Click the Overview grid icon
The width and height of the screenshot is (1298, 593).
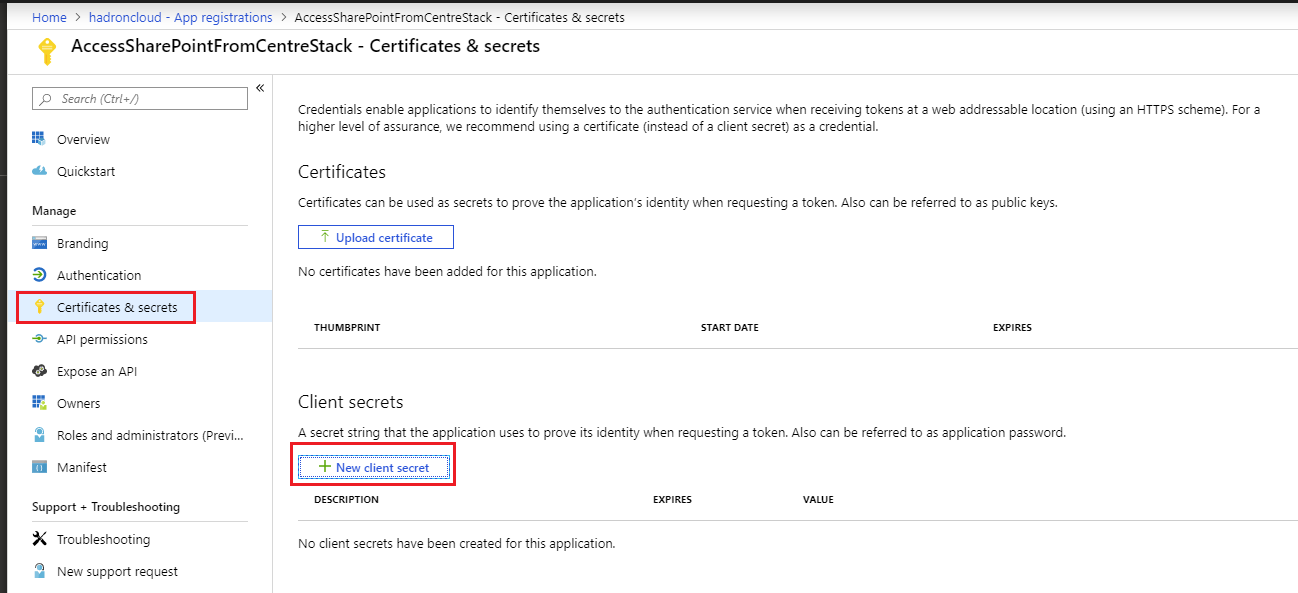39,139
